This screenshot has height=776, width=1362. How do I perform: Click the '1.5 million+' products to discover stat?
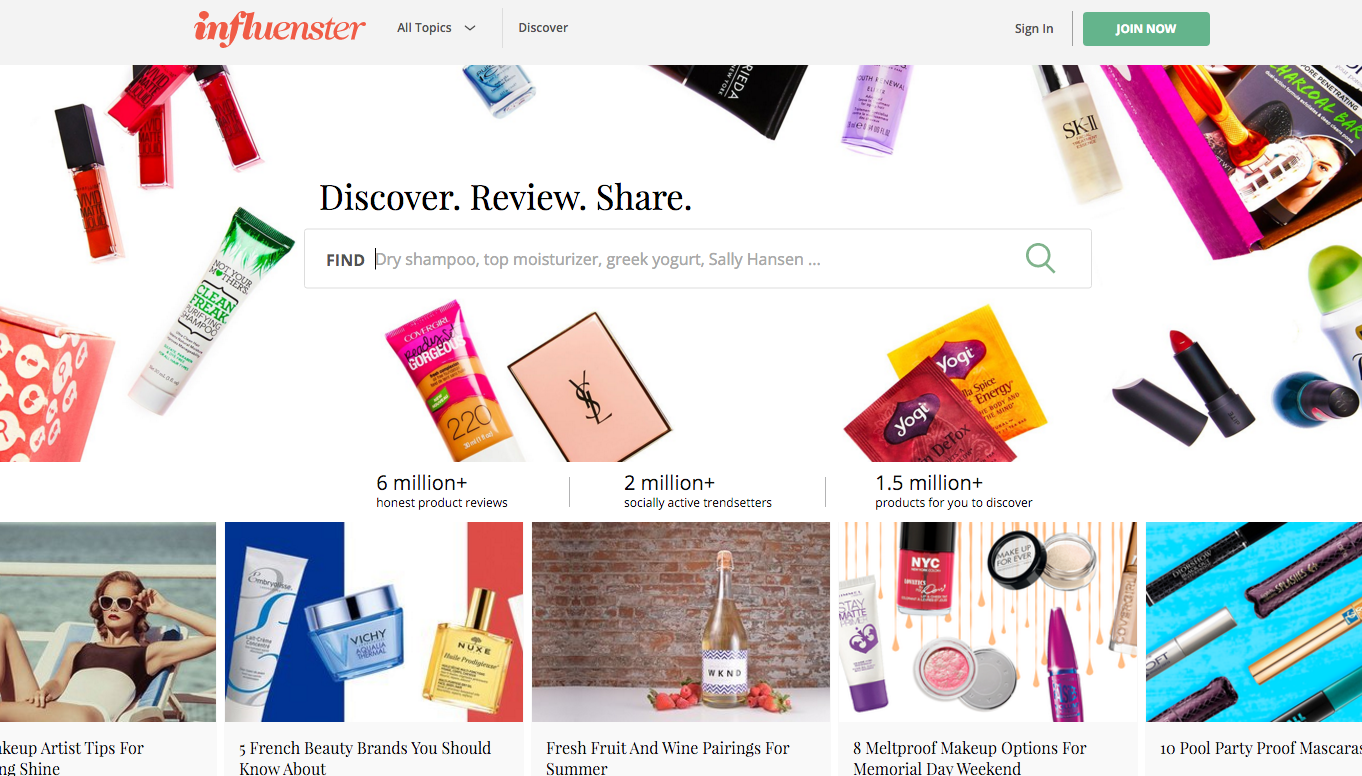pos(954,491)
